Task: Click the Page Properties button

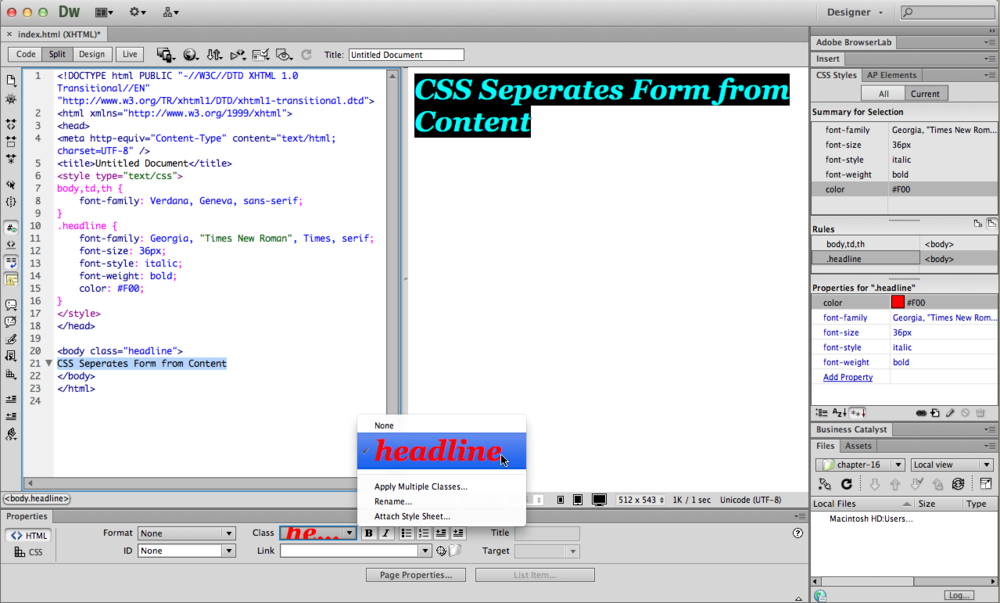Action: (x=415, y=574)
